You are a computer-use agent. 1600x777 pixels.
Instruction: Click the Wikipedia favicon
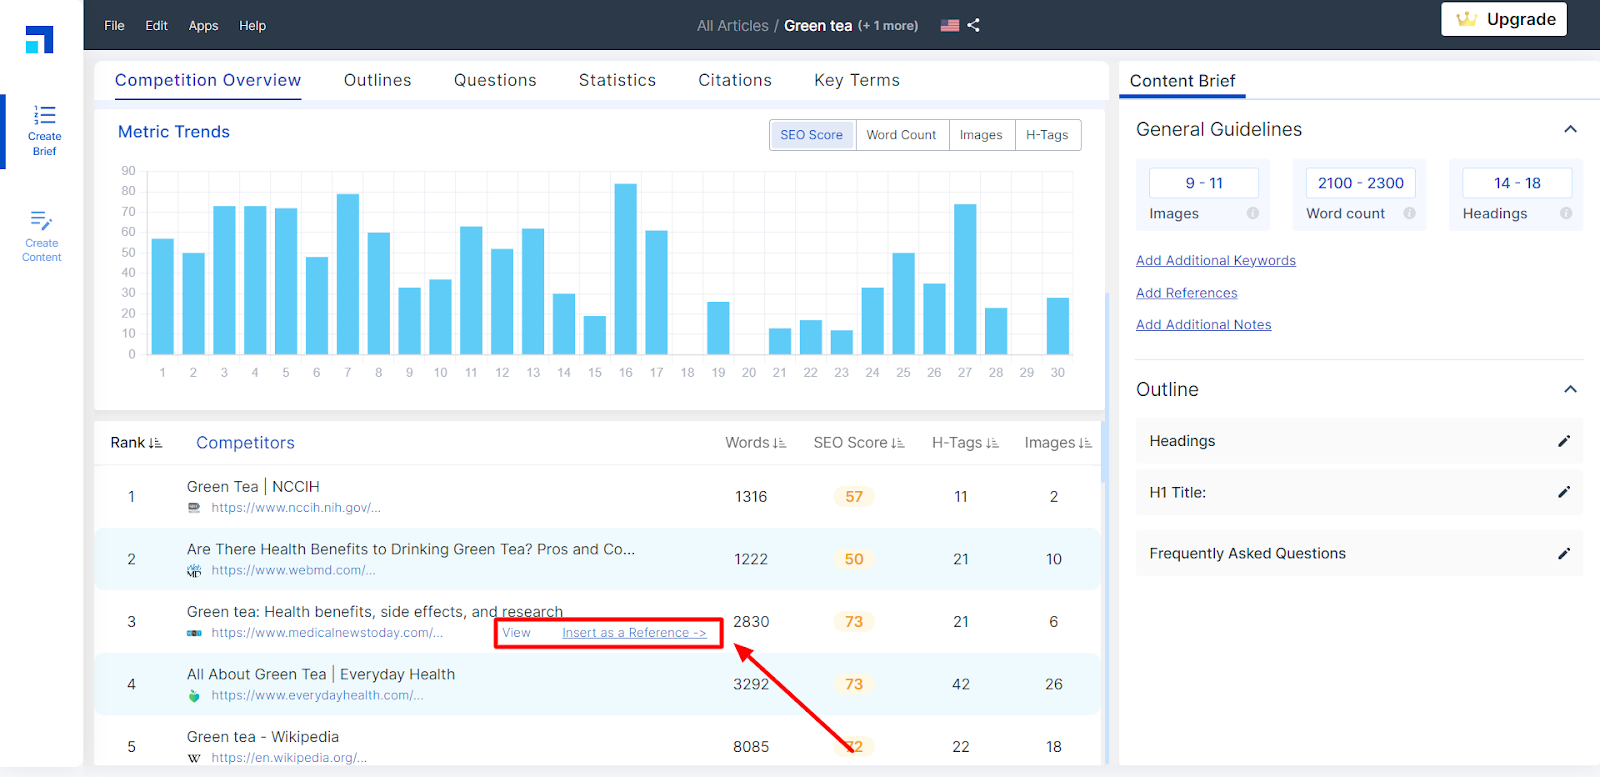click(x=194, y=758)
